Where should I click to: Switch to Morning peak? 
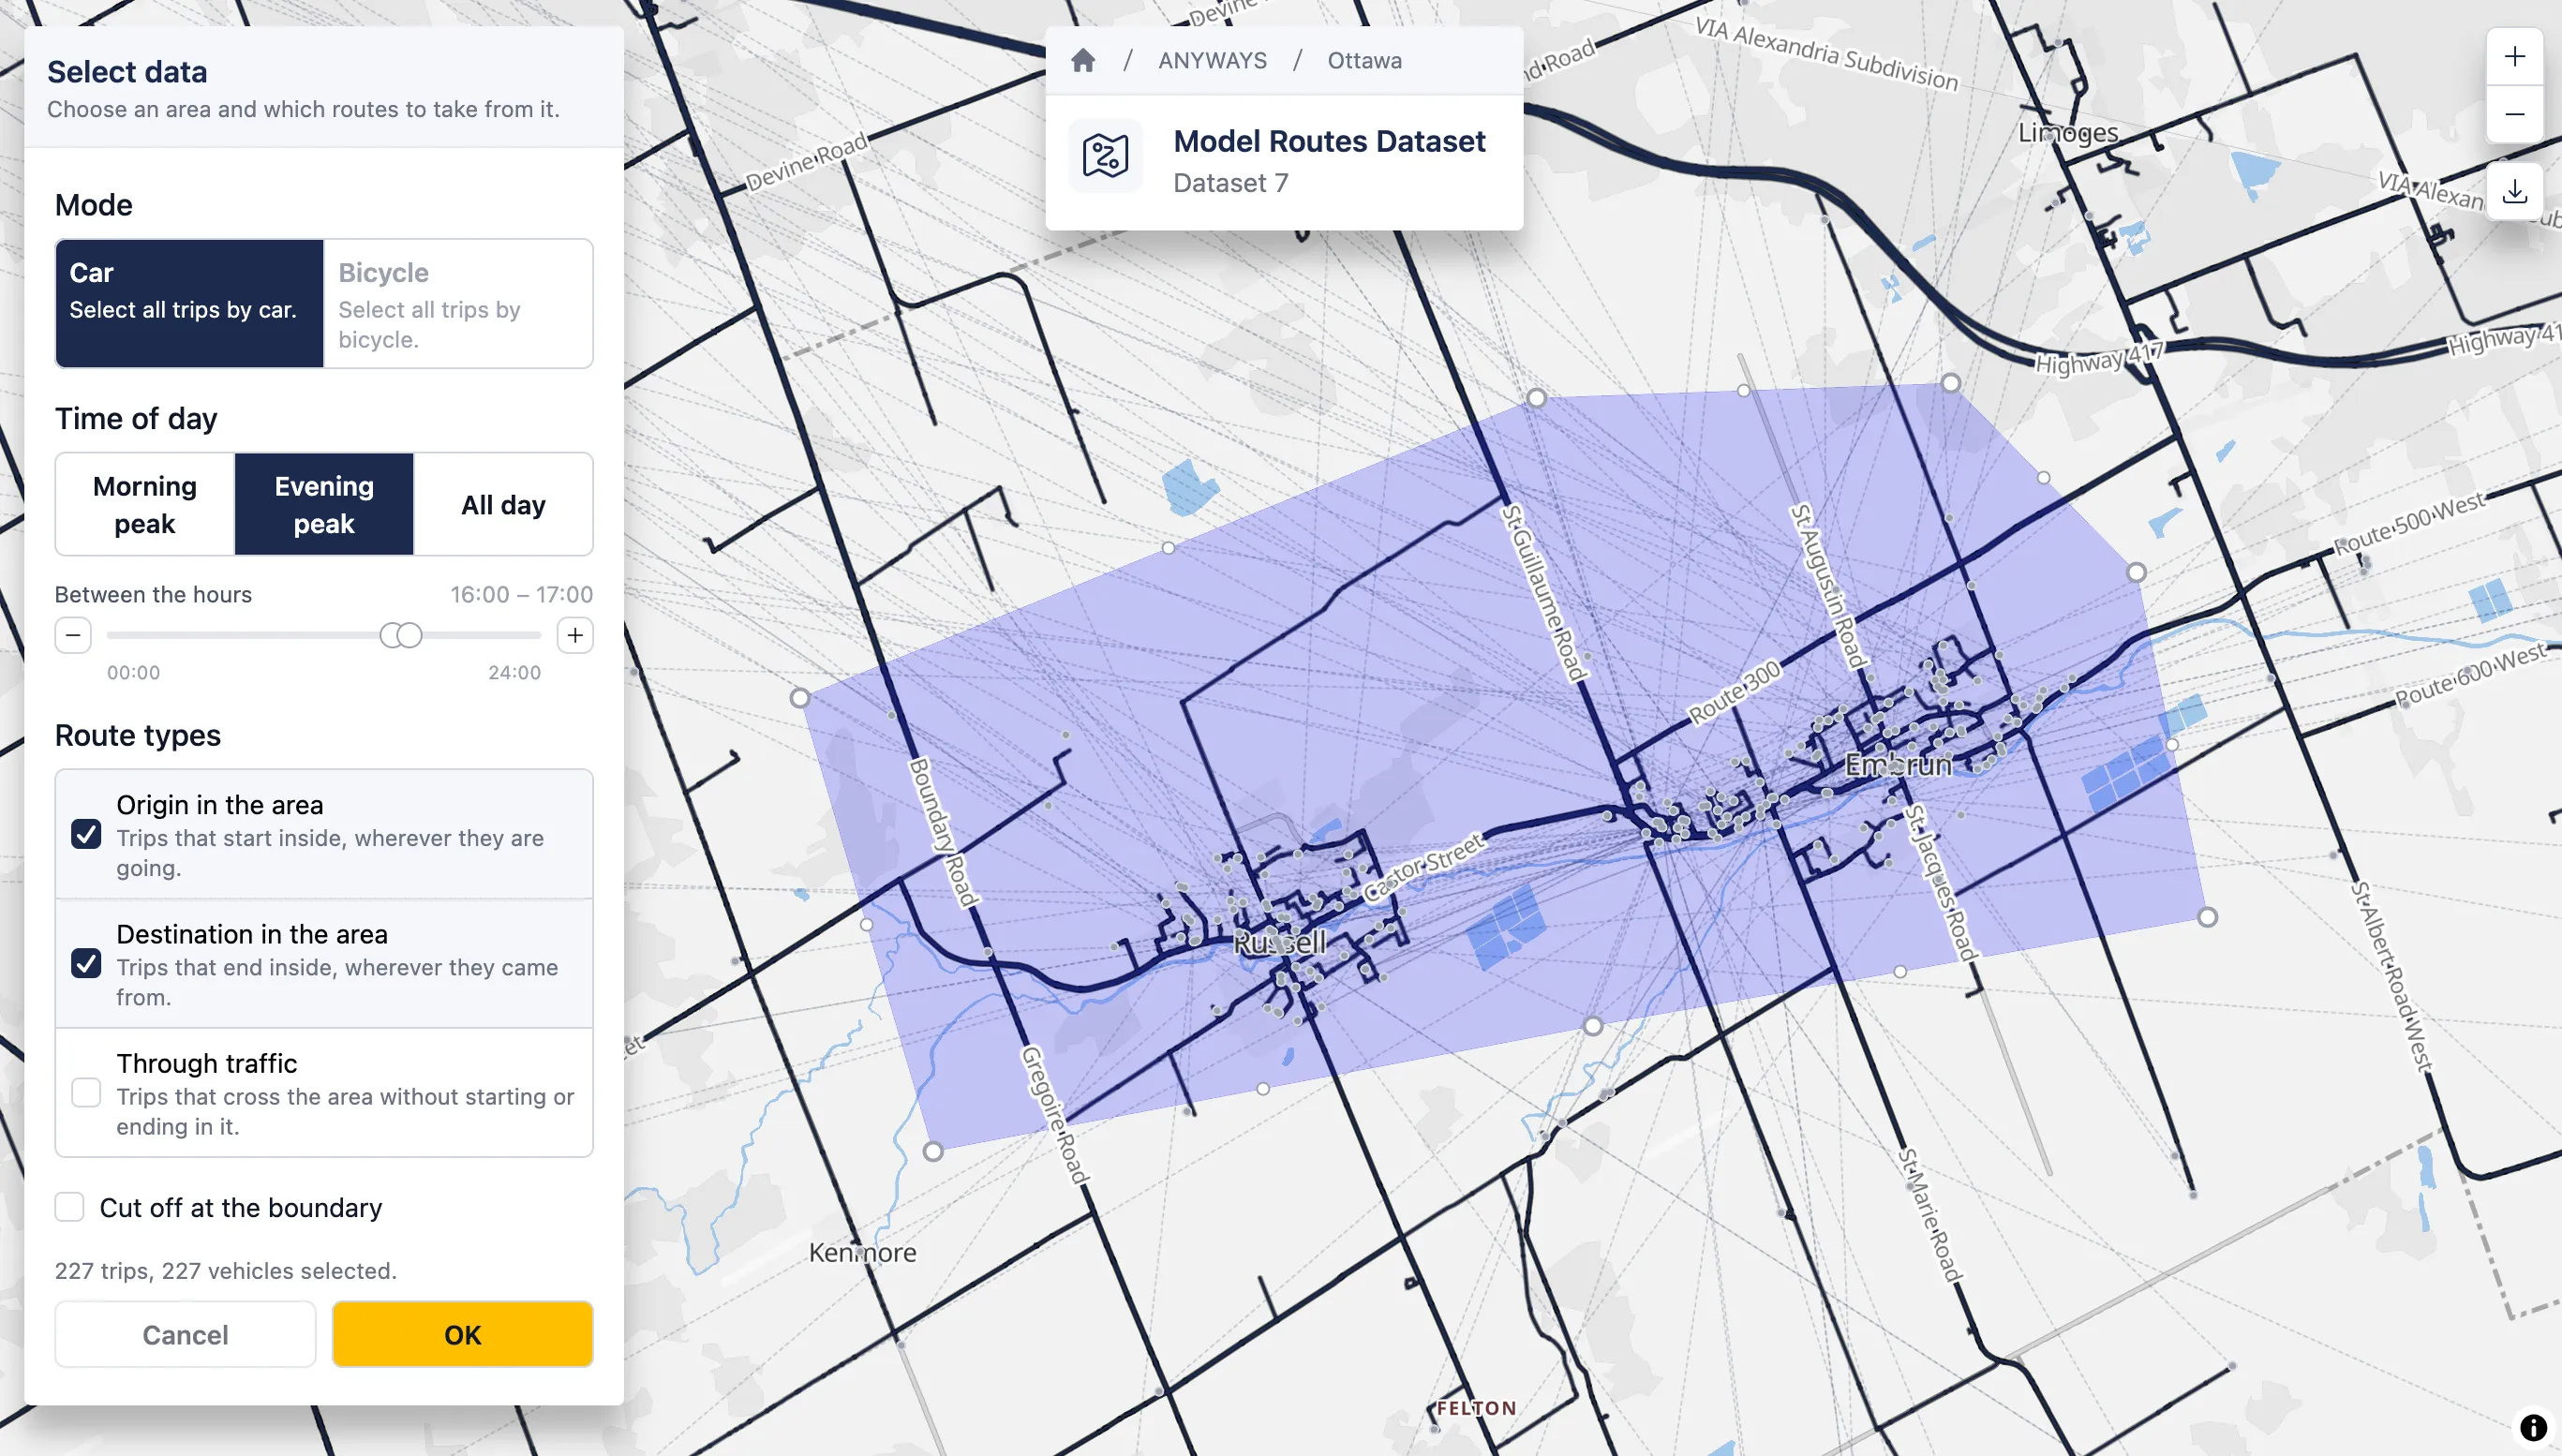[145, 504]
